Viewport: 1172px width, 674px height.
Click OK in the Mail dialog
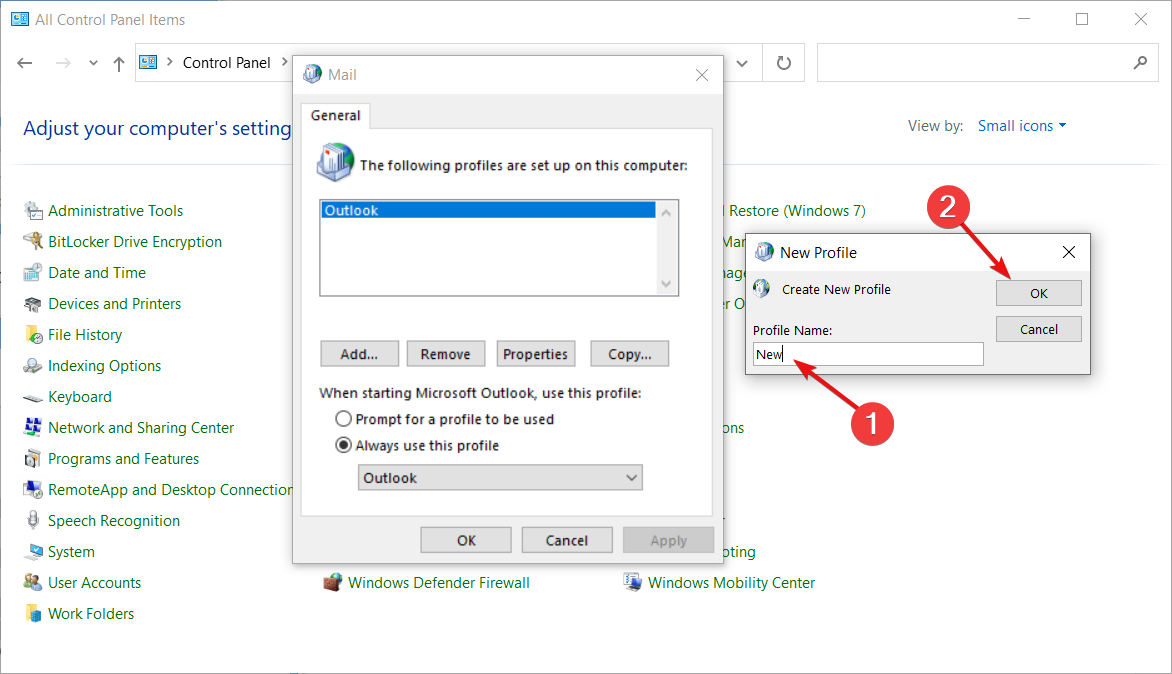466,540
